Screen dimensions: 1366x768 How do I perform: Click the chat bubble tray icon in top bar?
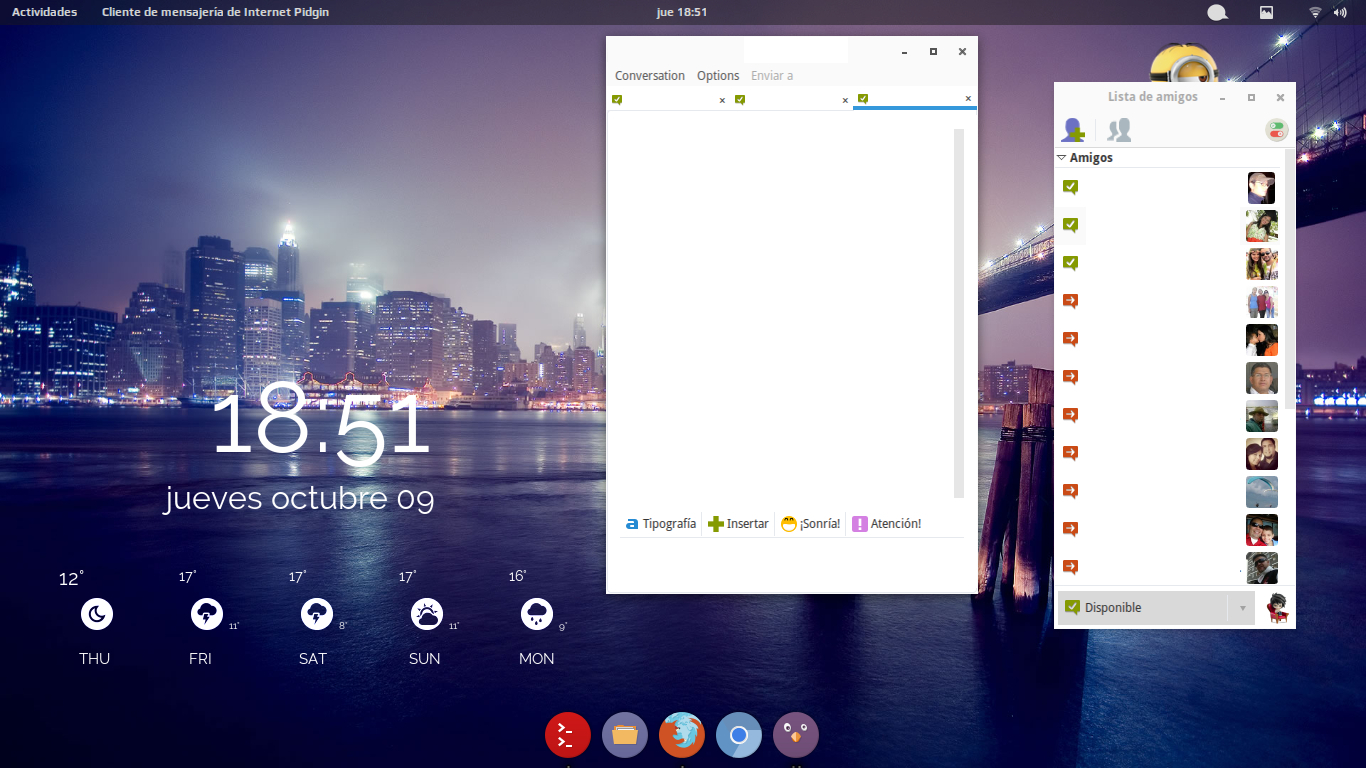1217,13
